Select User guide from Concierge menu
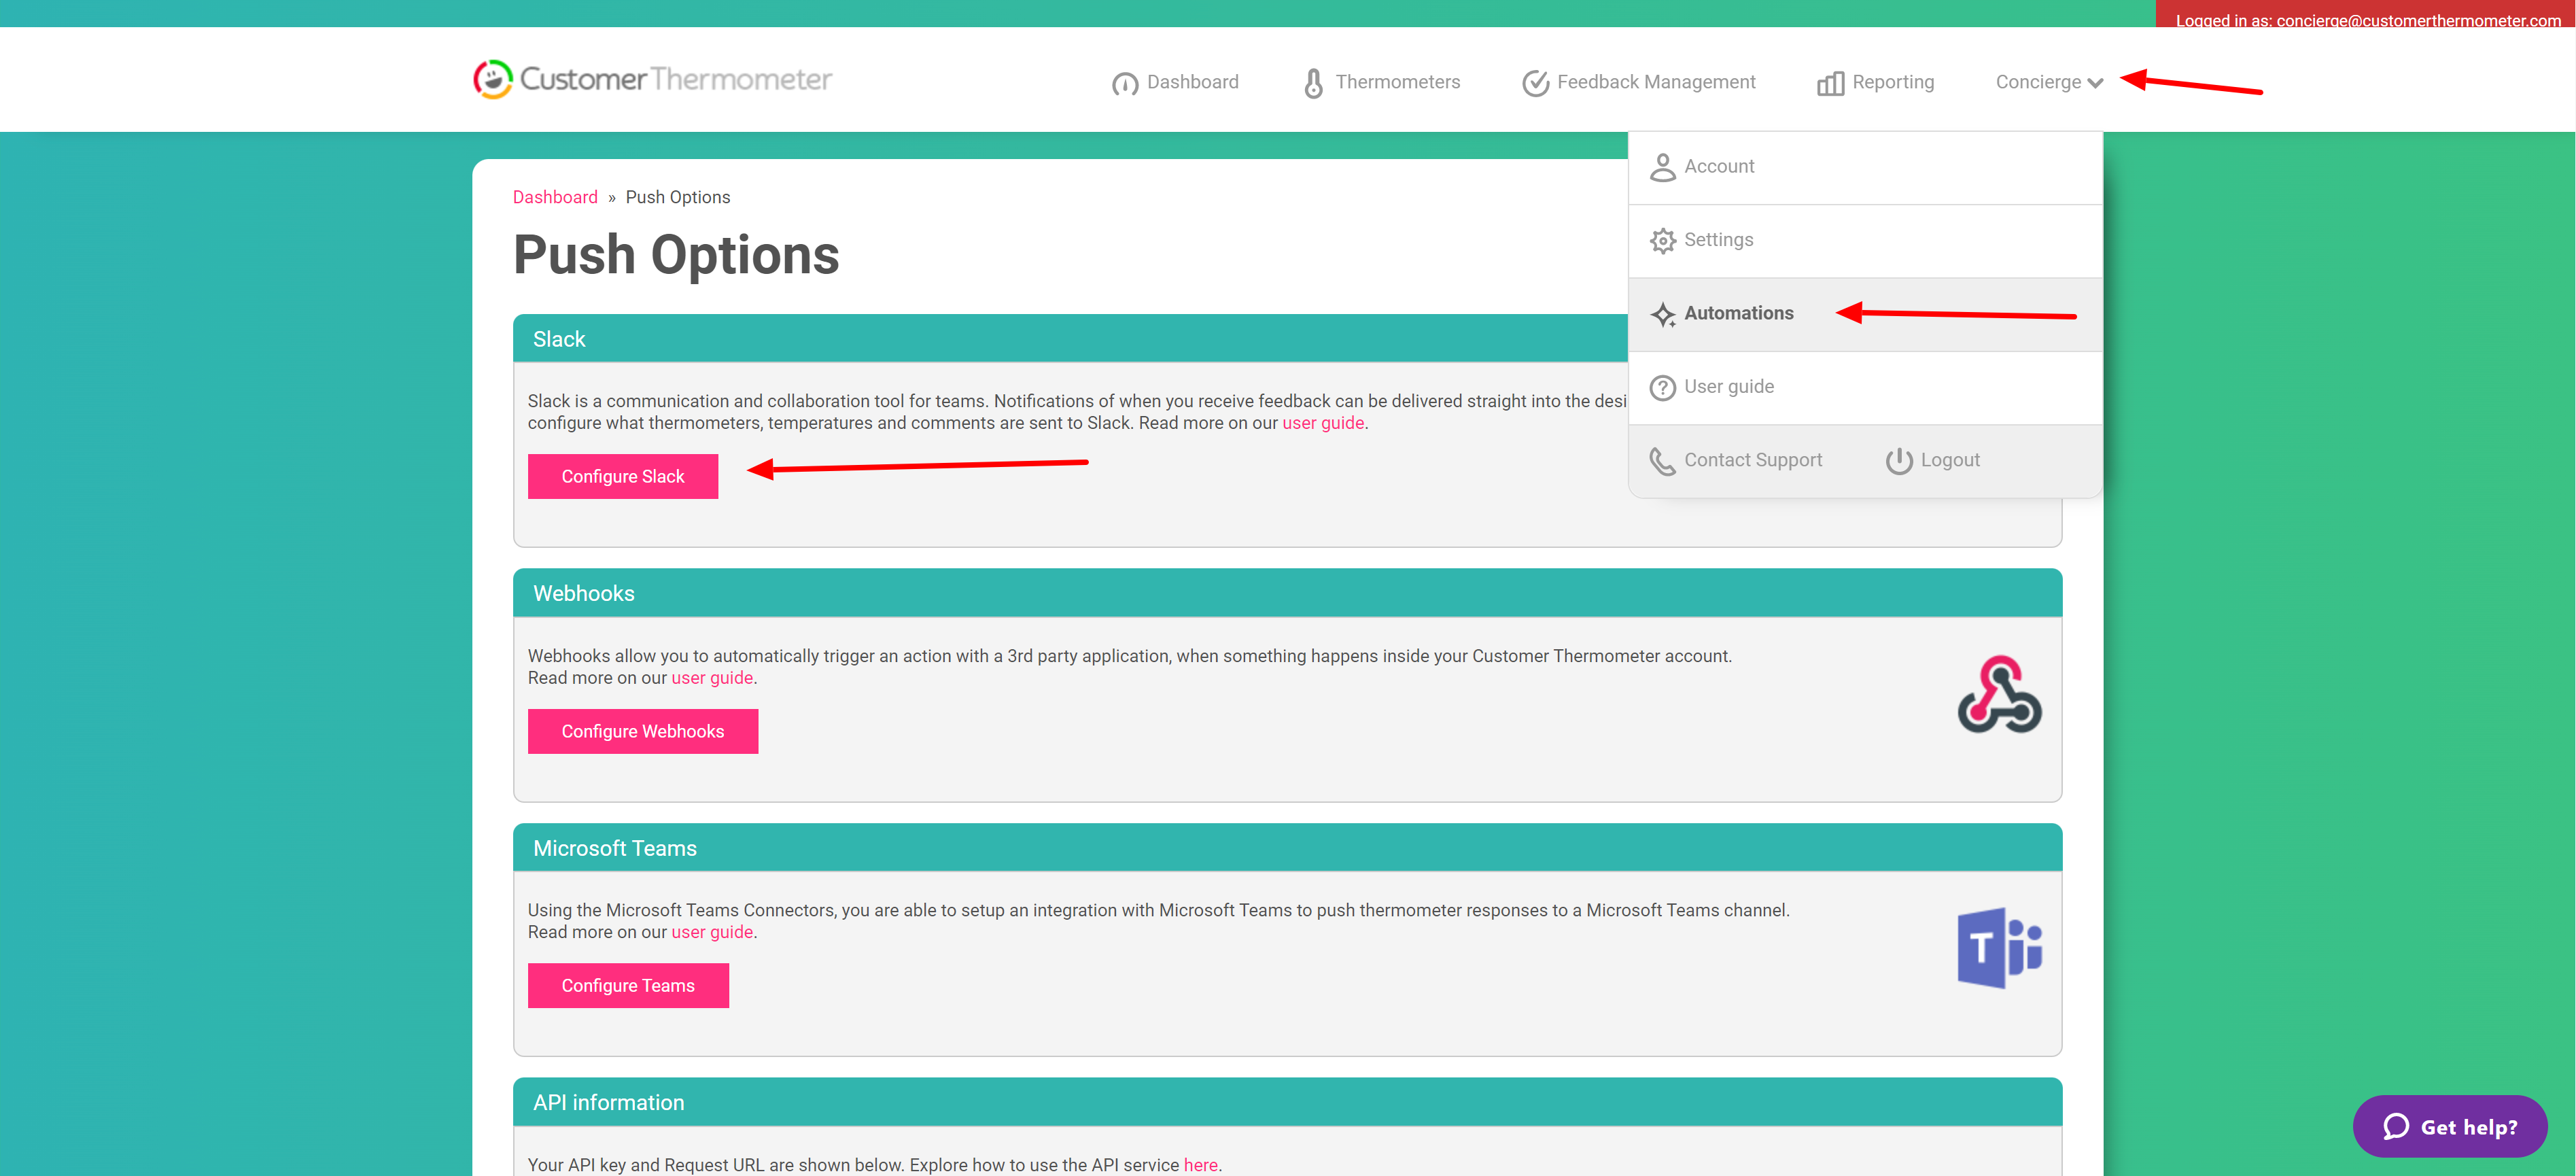Viewport: 2576px width, 1176px height. click(x=1865, y=388)
